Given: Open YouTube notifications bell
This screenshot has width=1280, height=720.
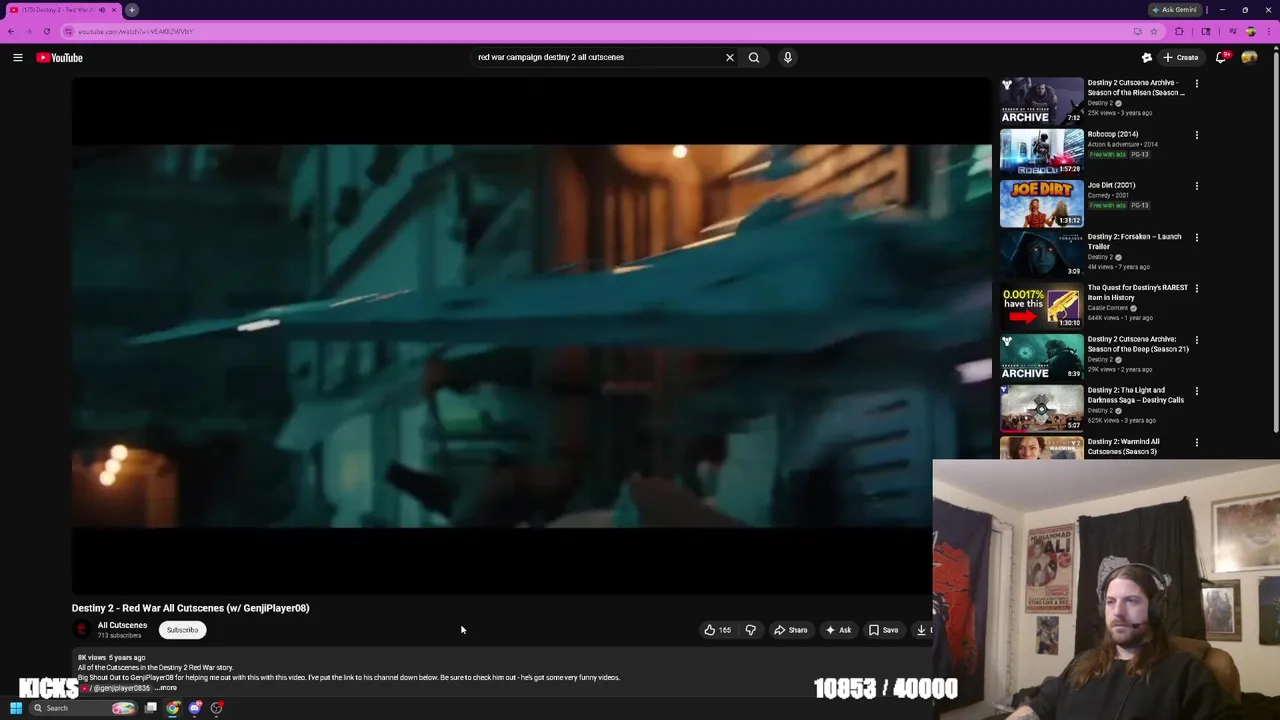Looking at the screenshot, I should (x=1221, y=58).
